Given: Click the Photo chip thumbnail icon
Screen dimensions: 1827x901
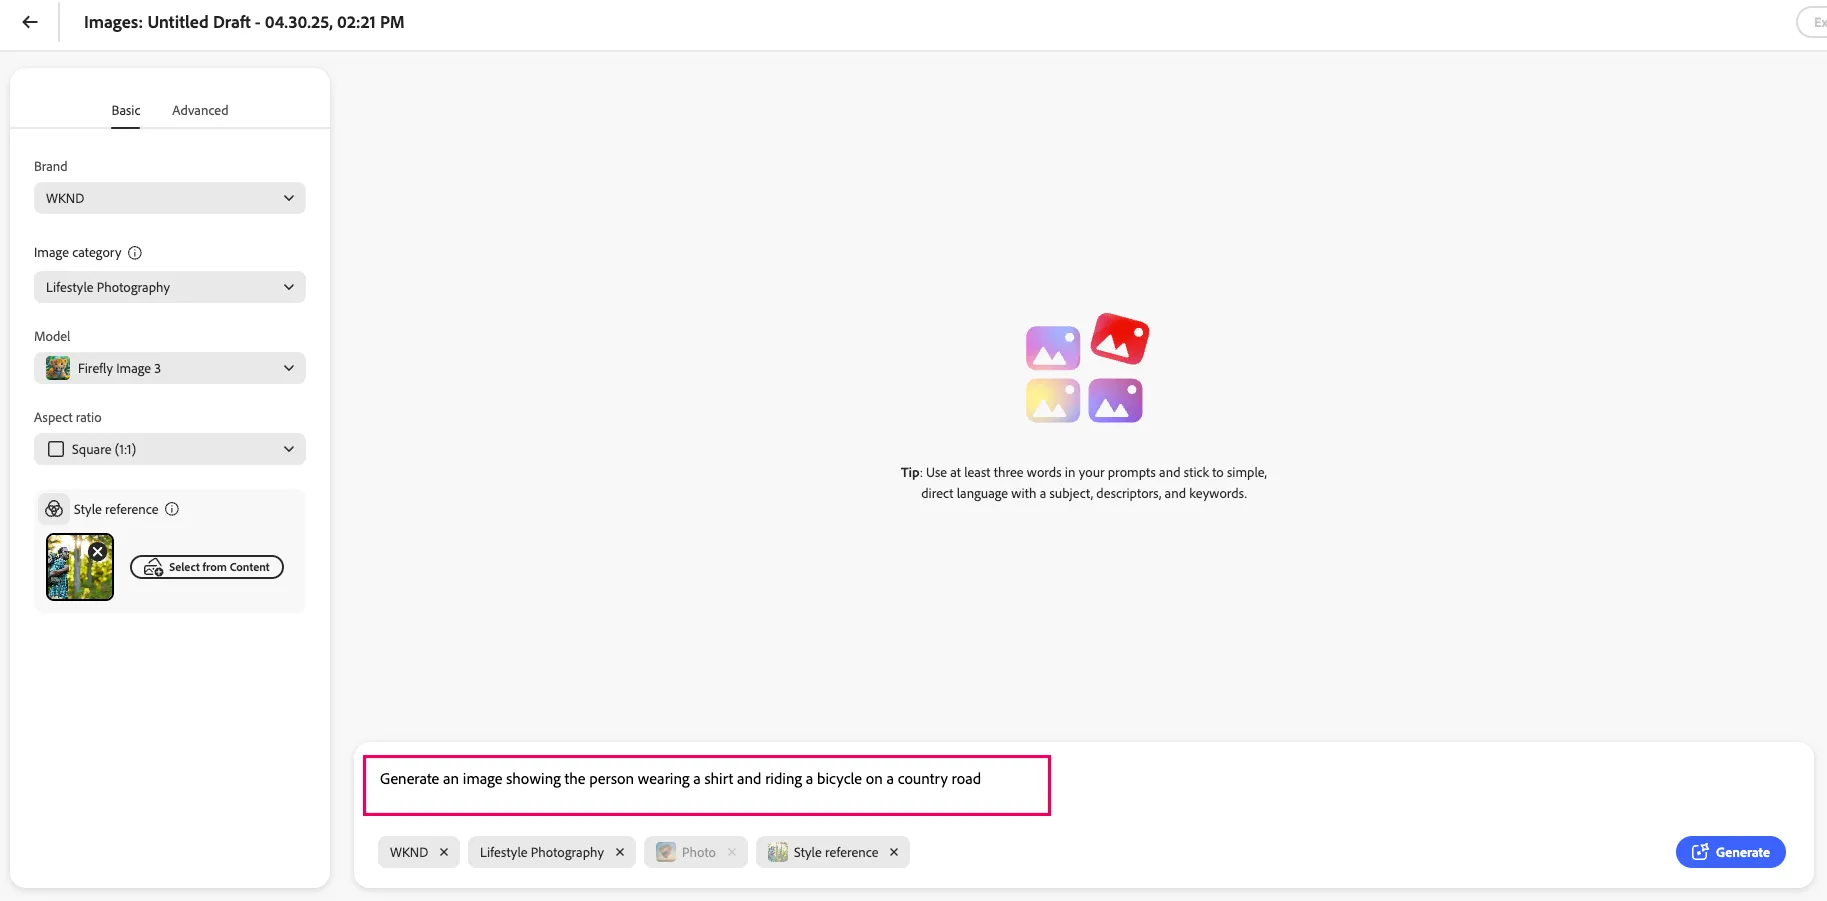Looking at the screenshot, I should (665, 852).
